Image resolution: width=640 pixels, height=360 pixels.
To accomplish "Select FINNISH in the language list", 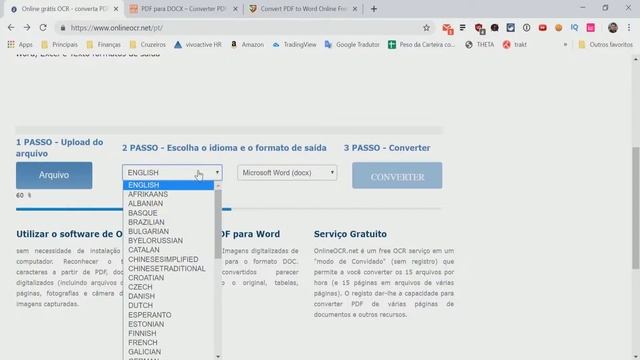I will point(168,333).
